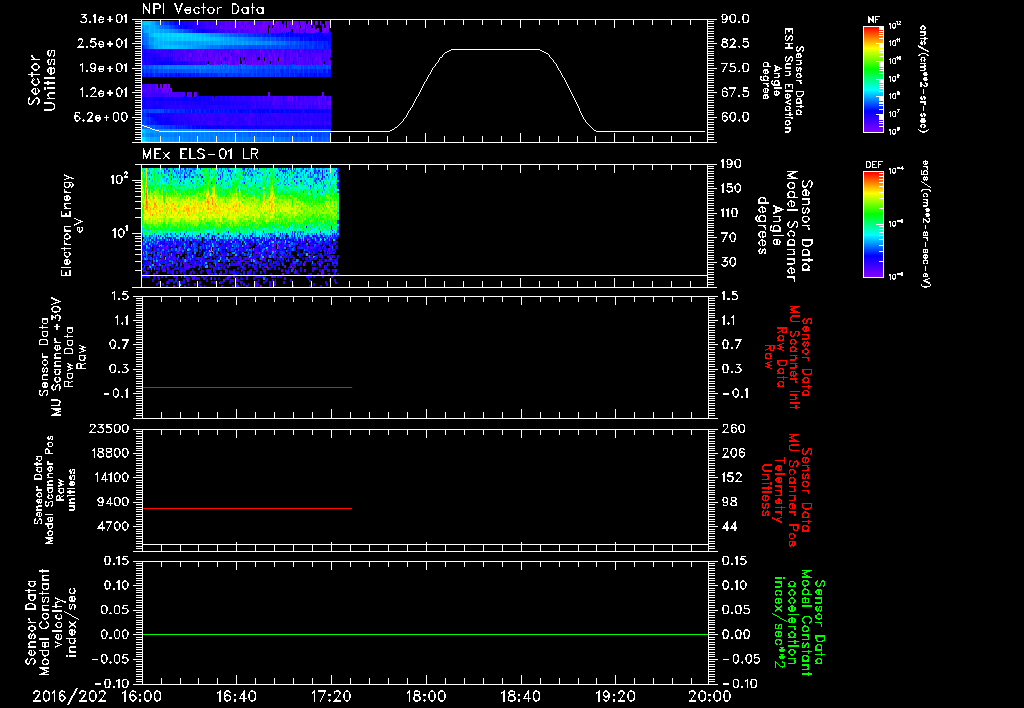
Task: Click the "2.5e+01" sector tick label
Action: 104,43
